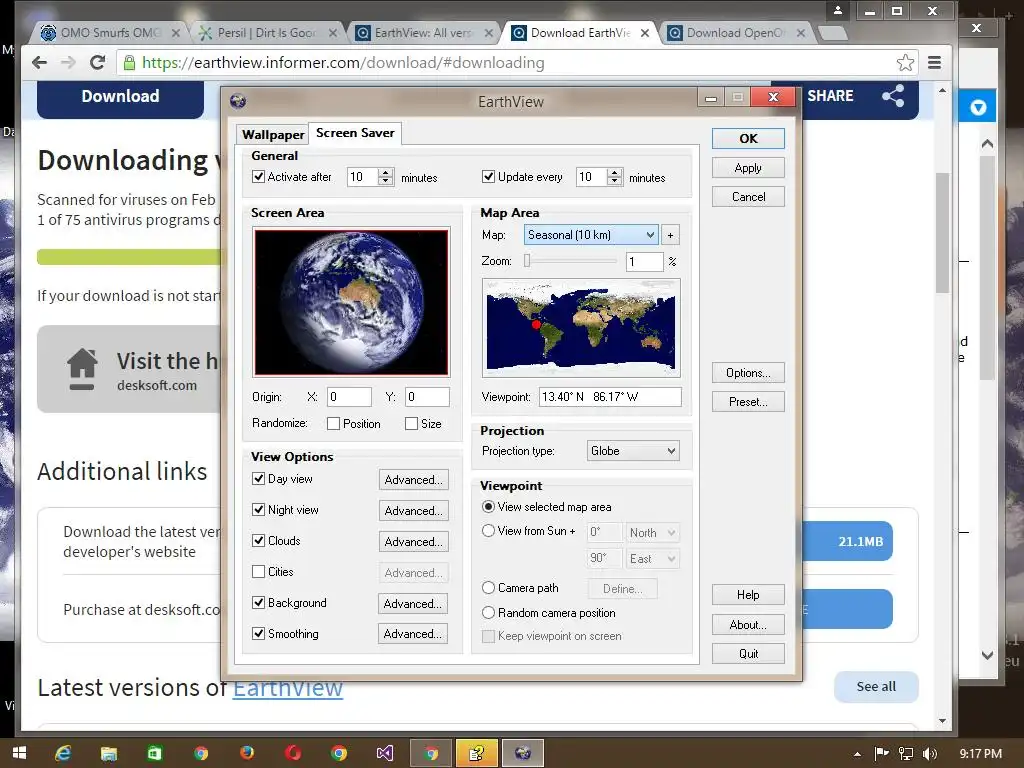This screenshot has width=1024, height=768.
Task: Toggle the Smoothing checkbox
Action: tap(259, 633)
